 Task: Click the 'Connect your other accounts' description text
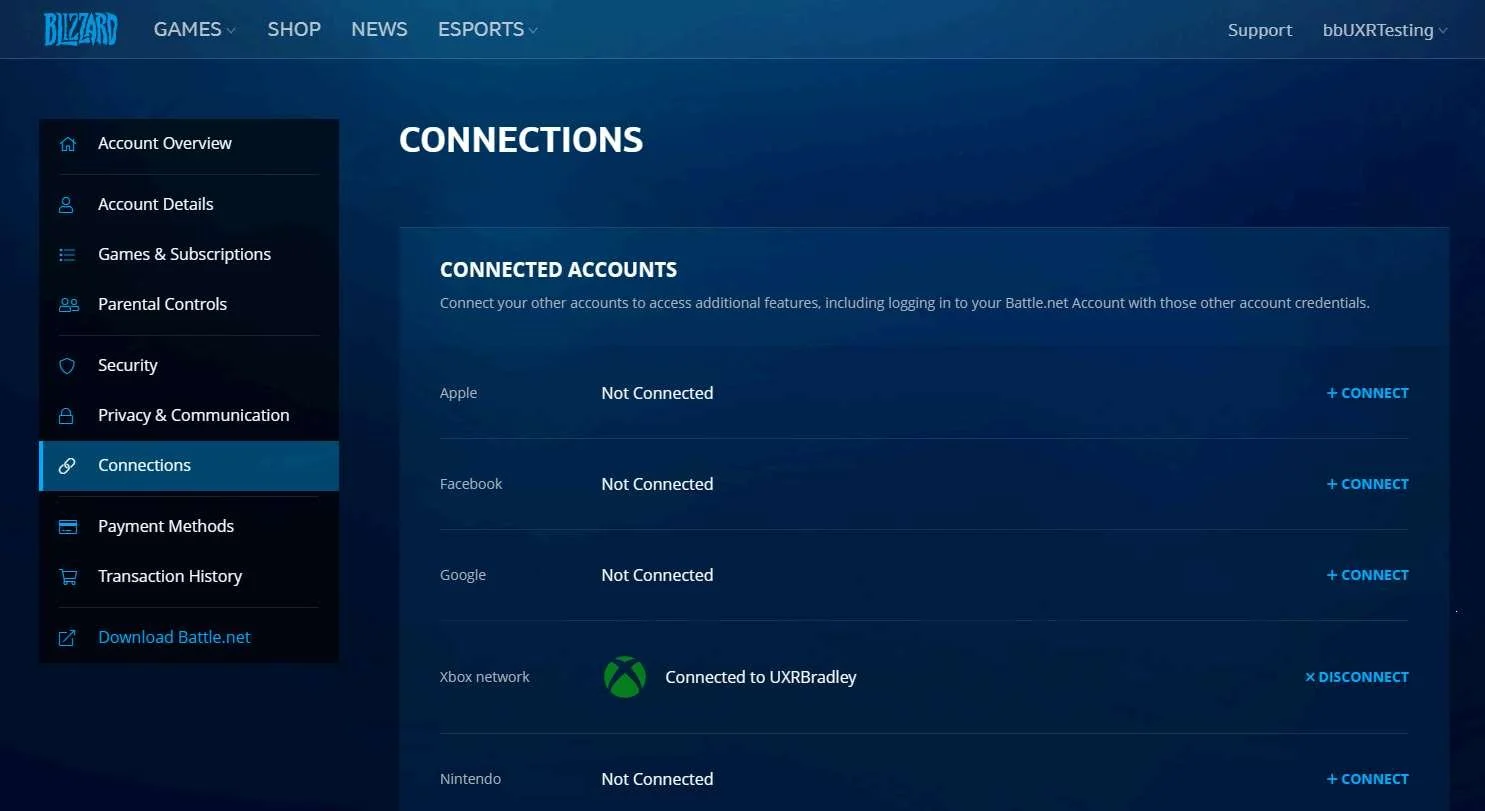[x=905, y=303]
